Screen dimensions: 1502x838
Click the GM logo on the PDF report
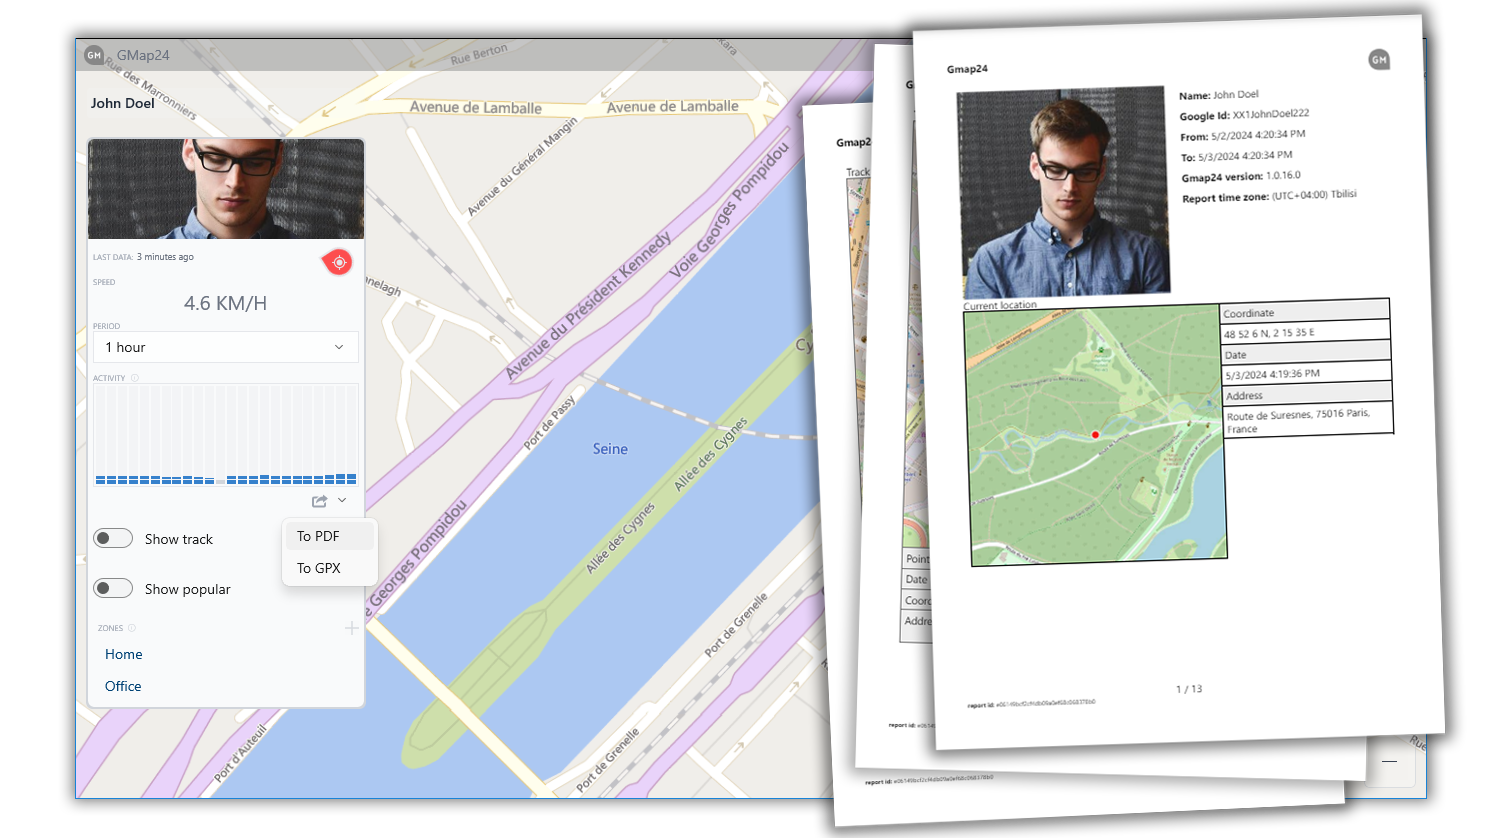1379,60
